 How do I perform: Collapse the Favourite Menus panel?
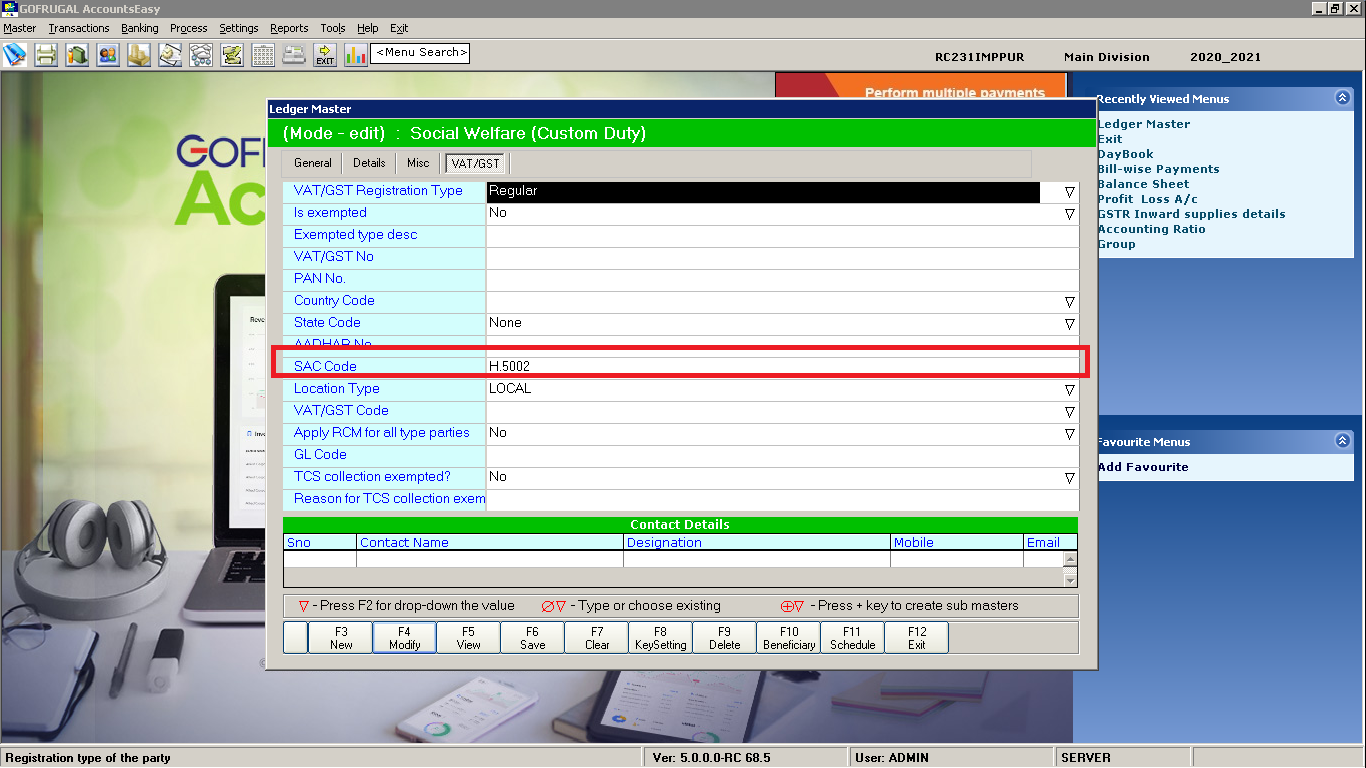coord(1342,441)
